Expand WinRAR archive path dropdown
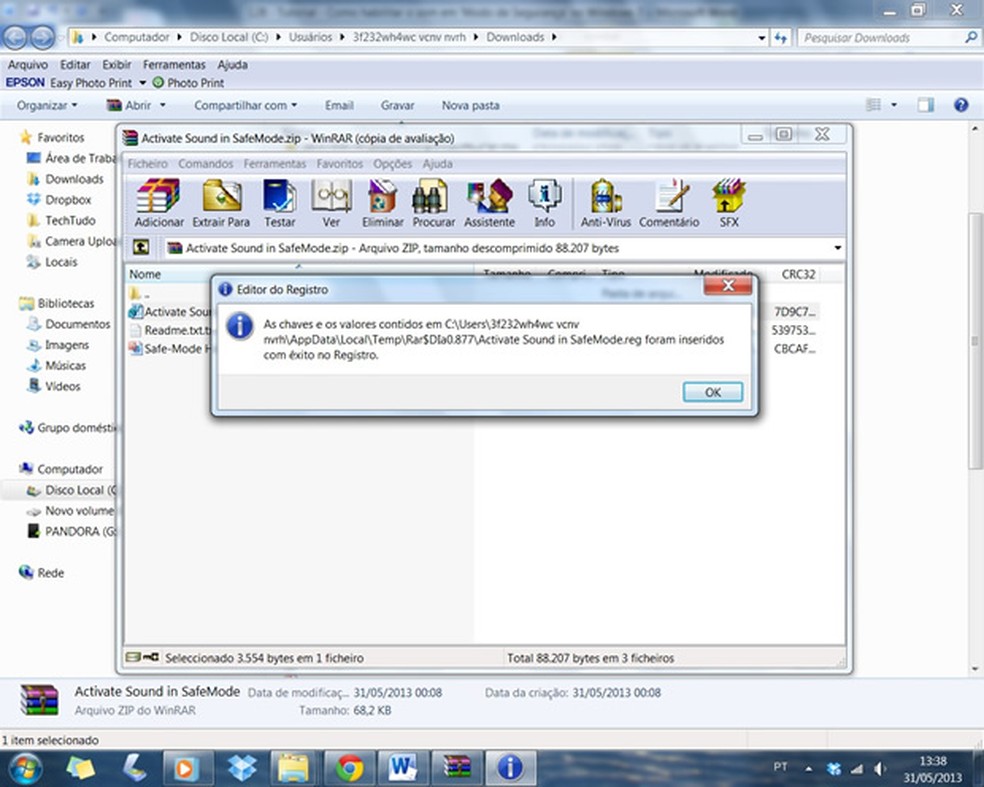The width and height of the screenshot is (984, 787). (837, 248)
